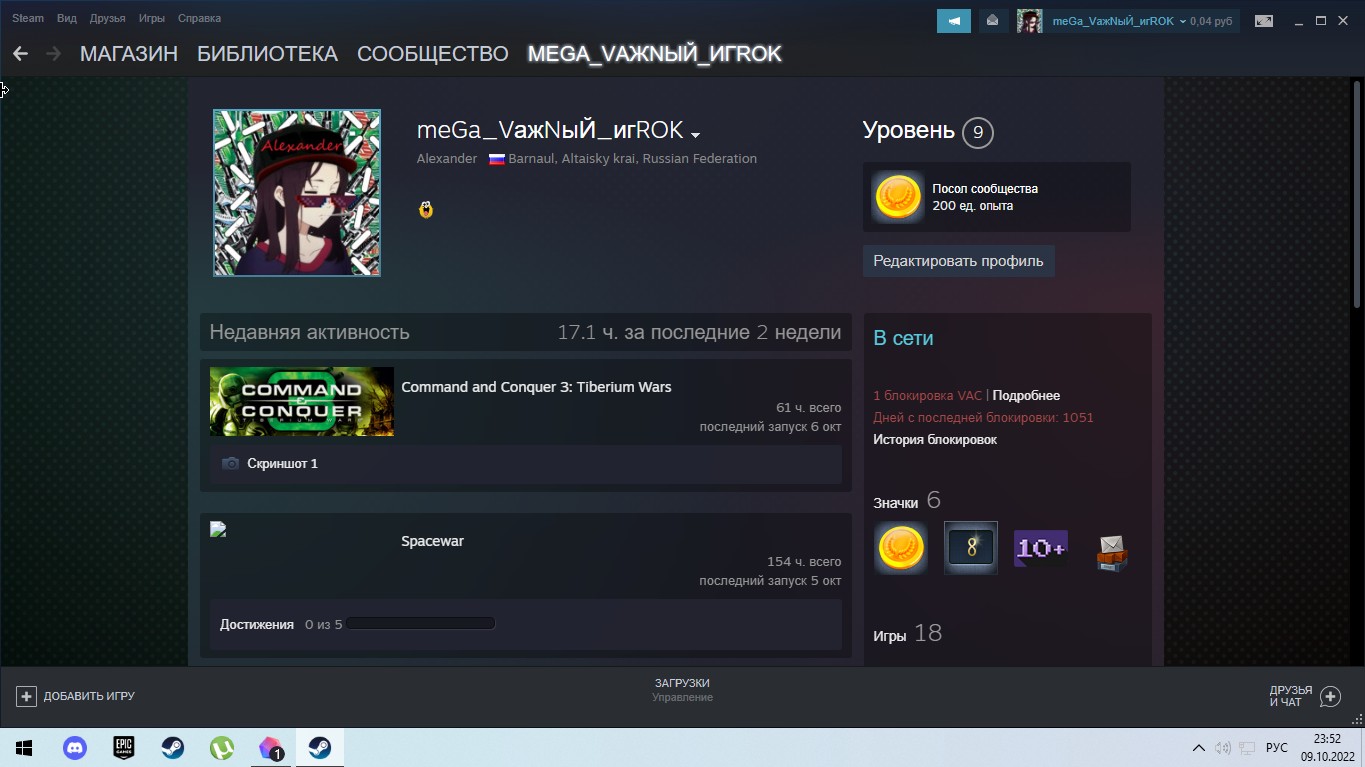Open the Справка menu

point(199,18)
